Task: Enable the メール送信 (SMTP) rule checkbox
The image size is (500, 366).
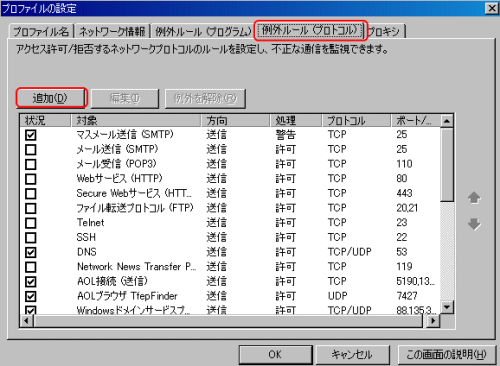Action: (31, 150)
